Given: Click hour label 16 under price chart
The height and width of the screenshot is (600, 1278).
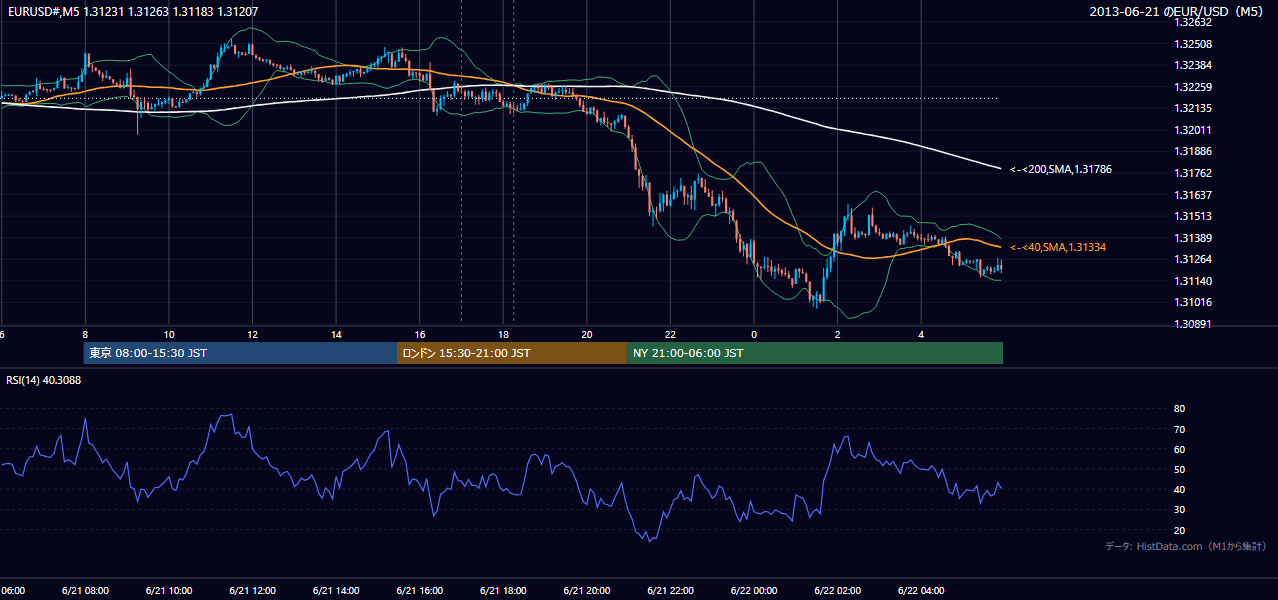Looking at the screenshot, I should point(420,334).
